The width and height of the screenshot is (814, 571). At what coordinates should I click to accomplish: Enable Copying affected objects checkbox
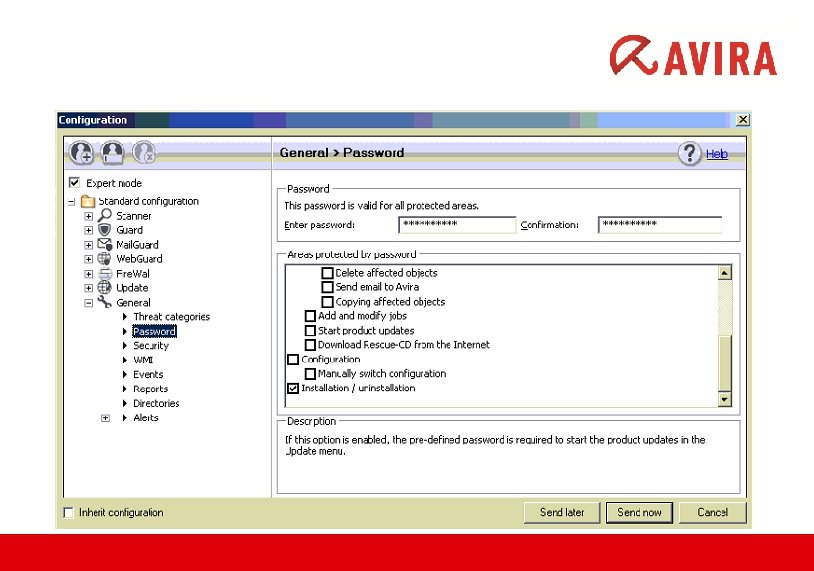[328, 302]
